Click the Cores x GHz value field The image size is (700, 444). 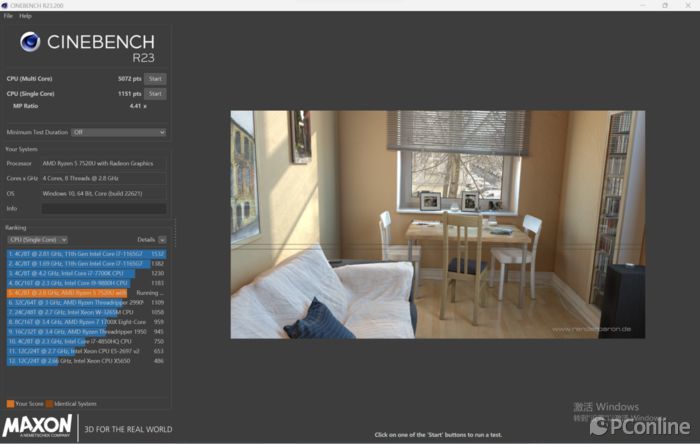click(x=104, y=178)
